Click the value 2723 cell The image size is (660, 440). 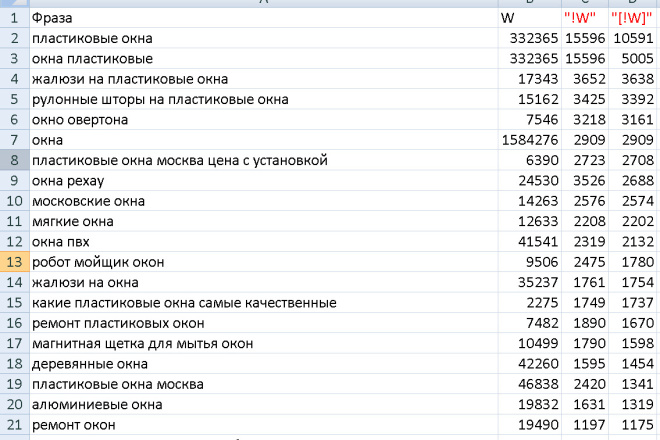(585, 160)
